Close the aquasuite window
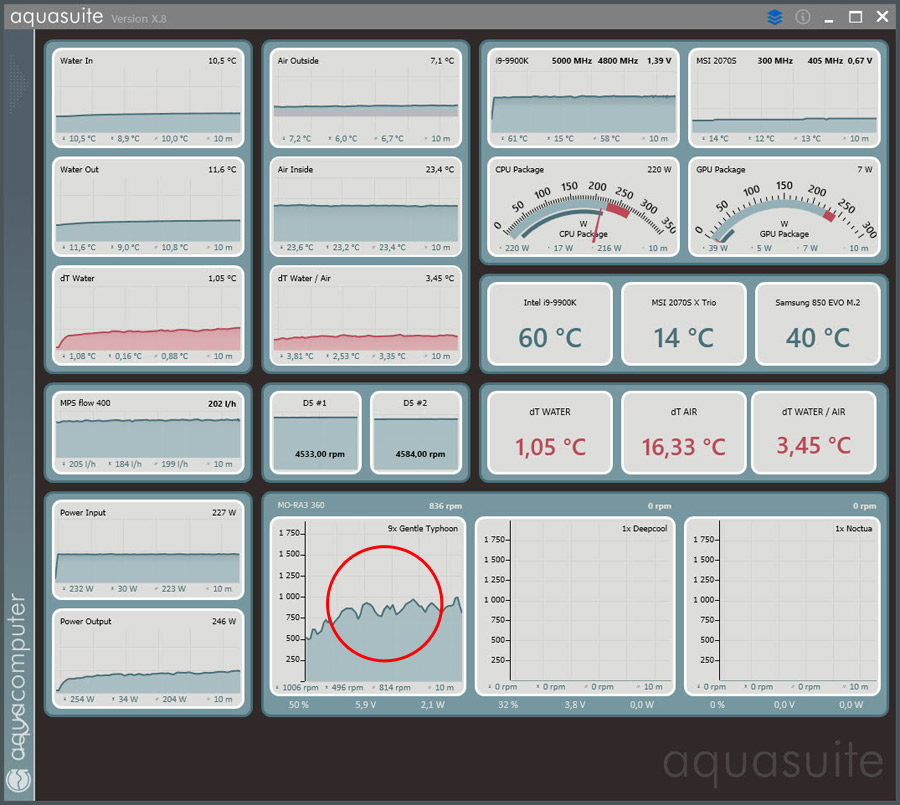 (x=883, y=17)
